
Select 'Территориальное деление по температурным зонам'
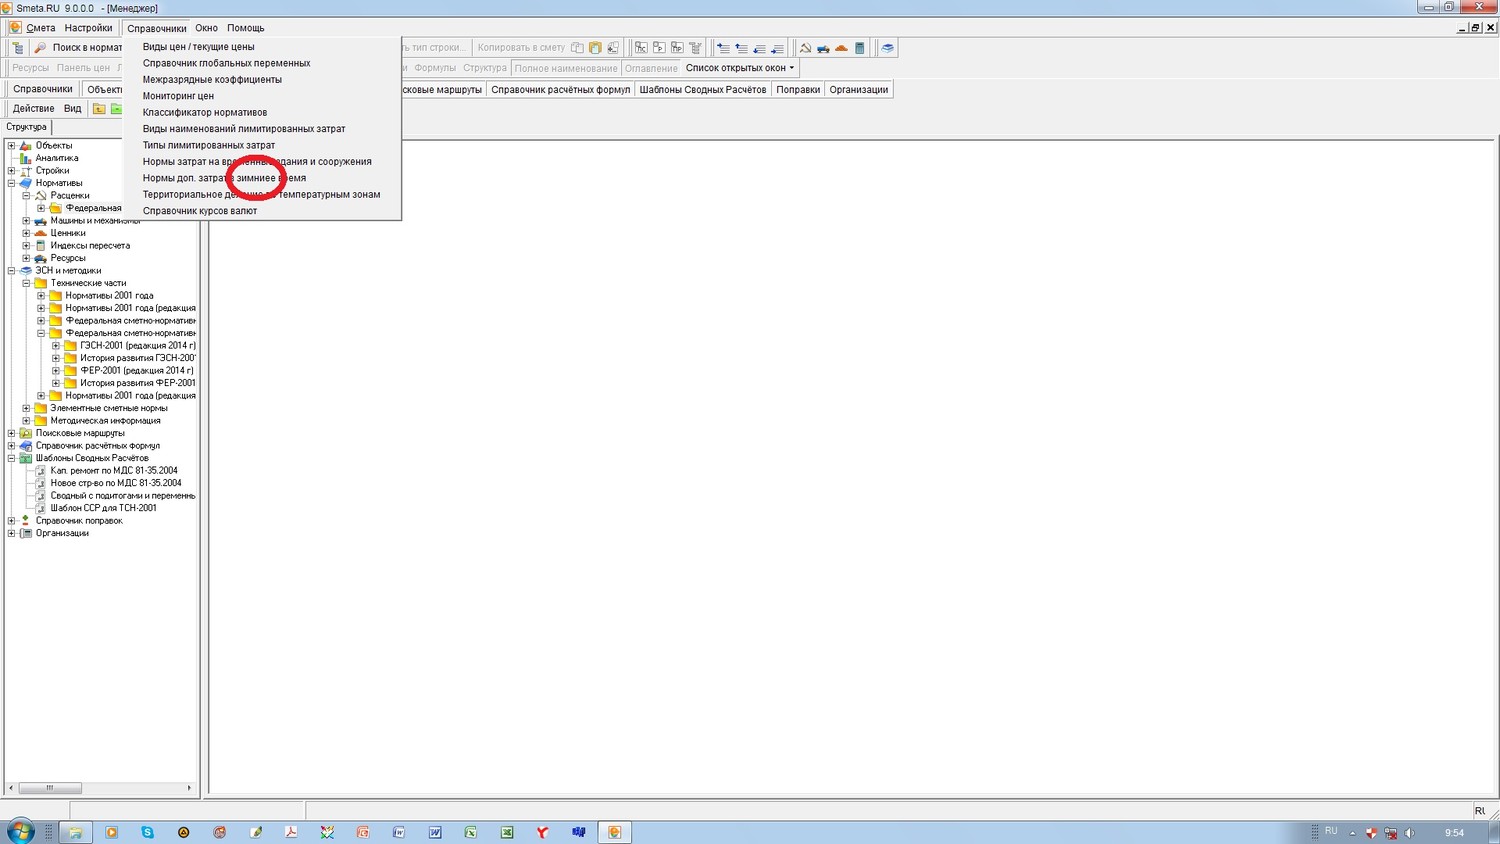[262, 195]
